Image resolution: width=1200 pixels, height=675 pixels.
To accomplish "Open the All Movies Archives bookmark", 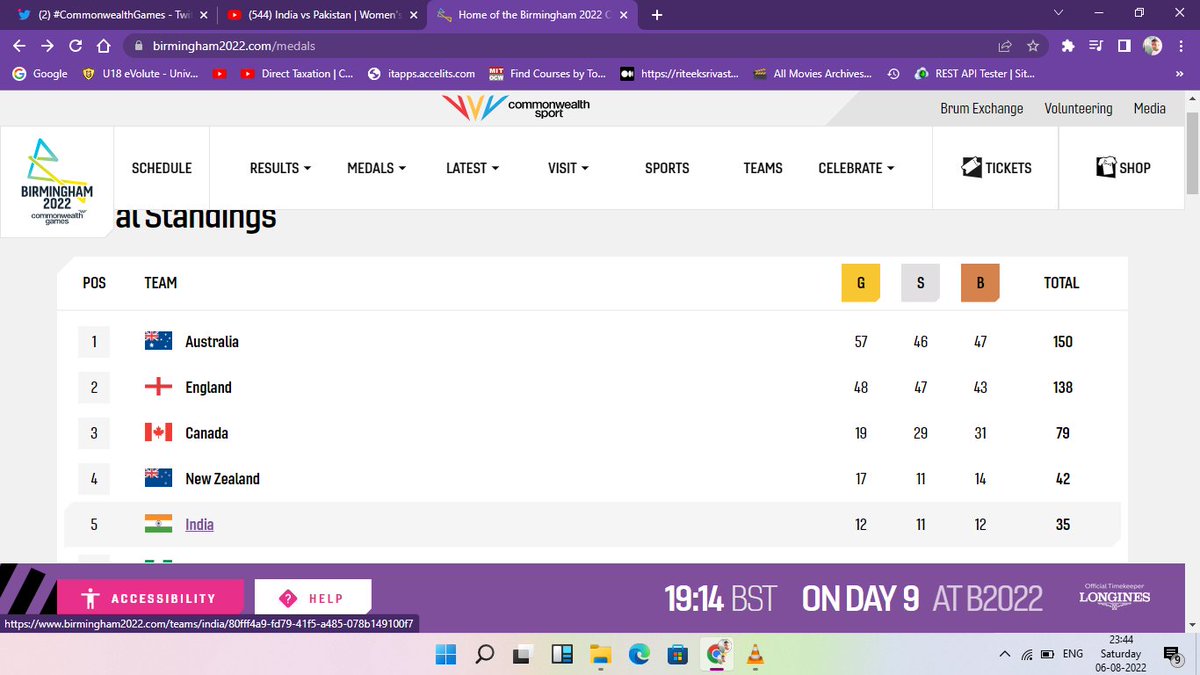I will point(813,73).
